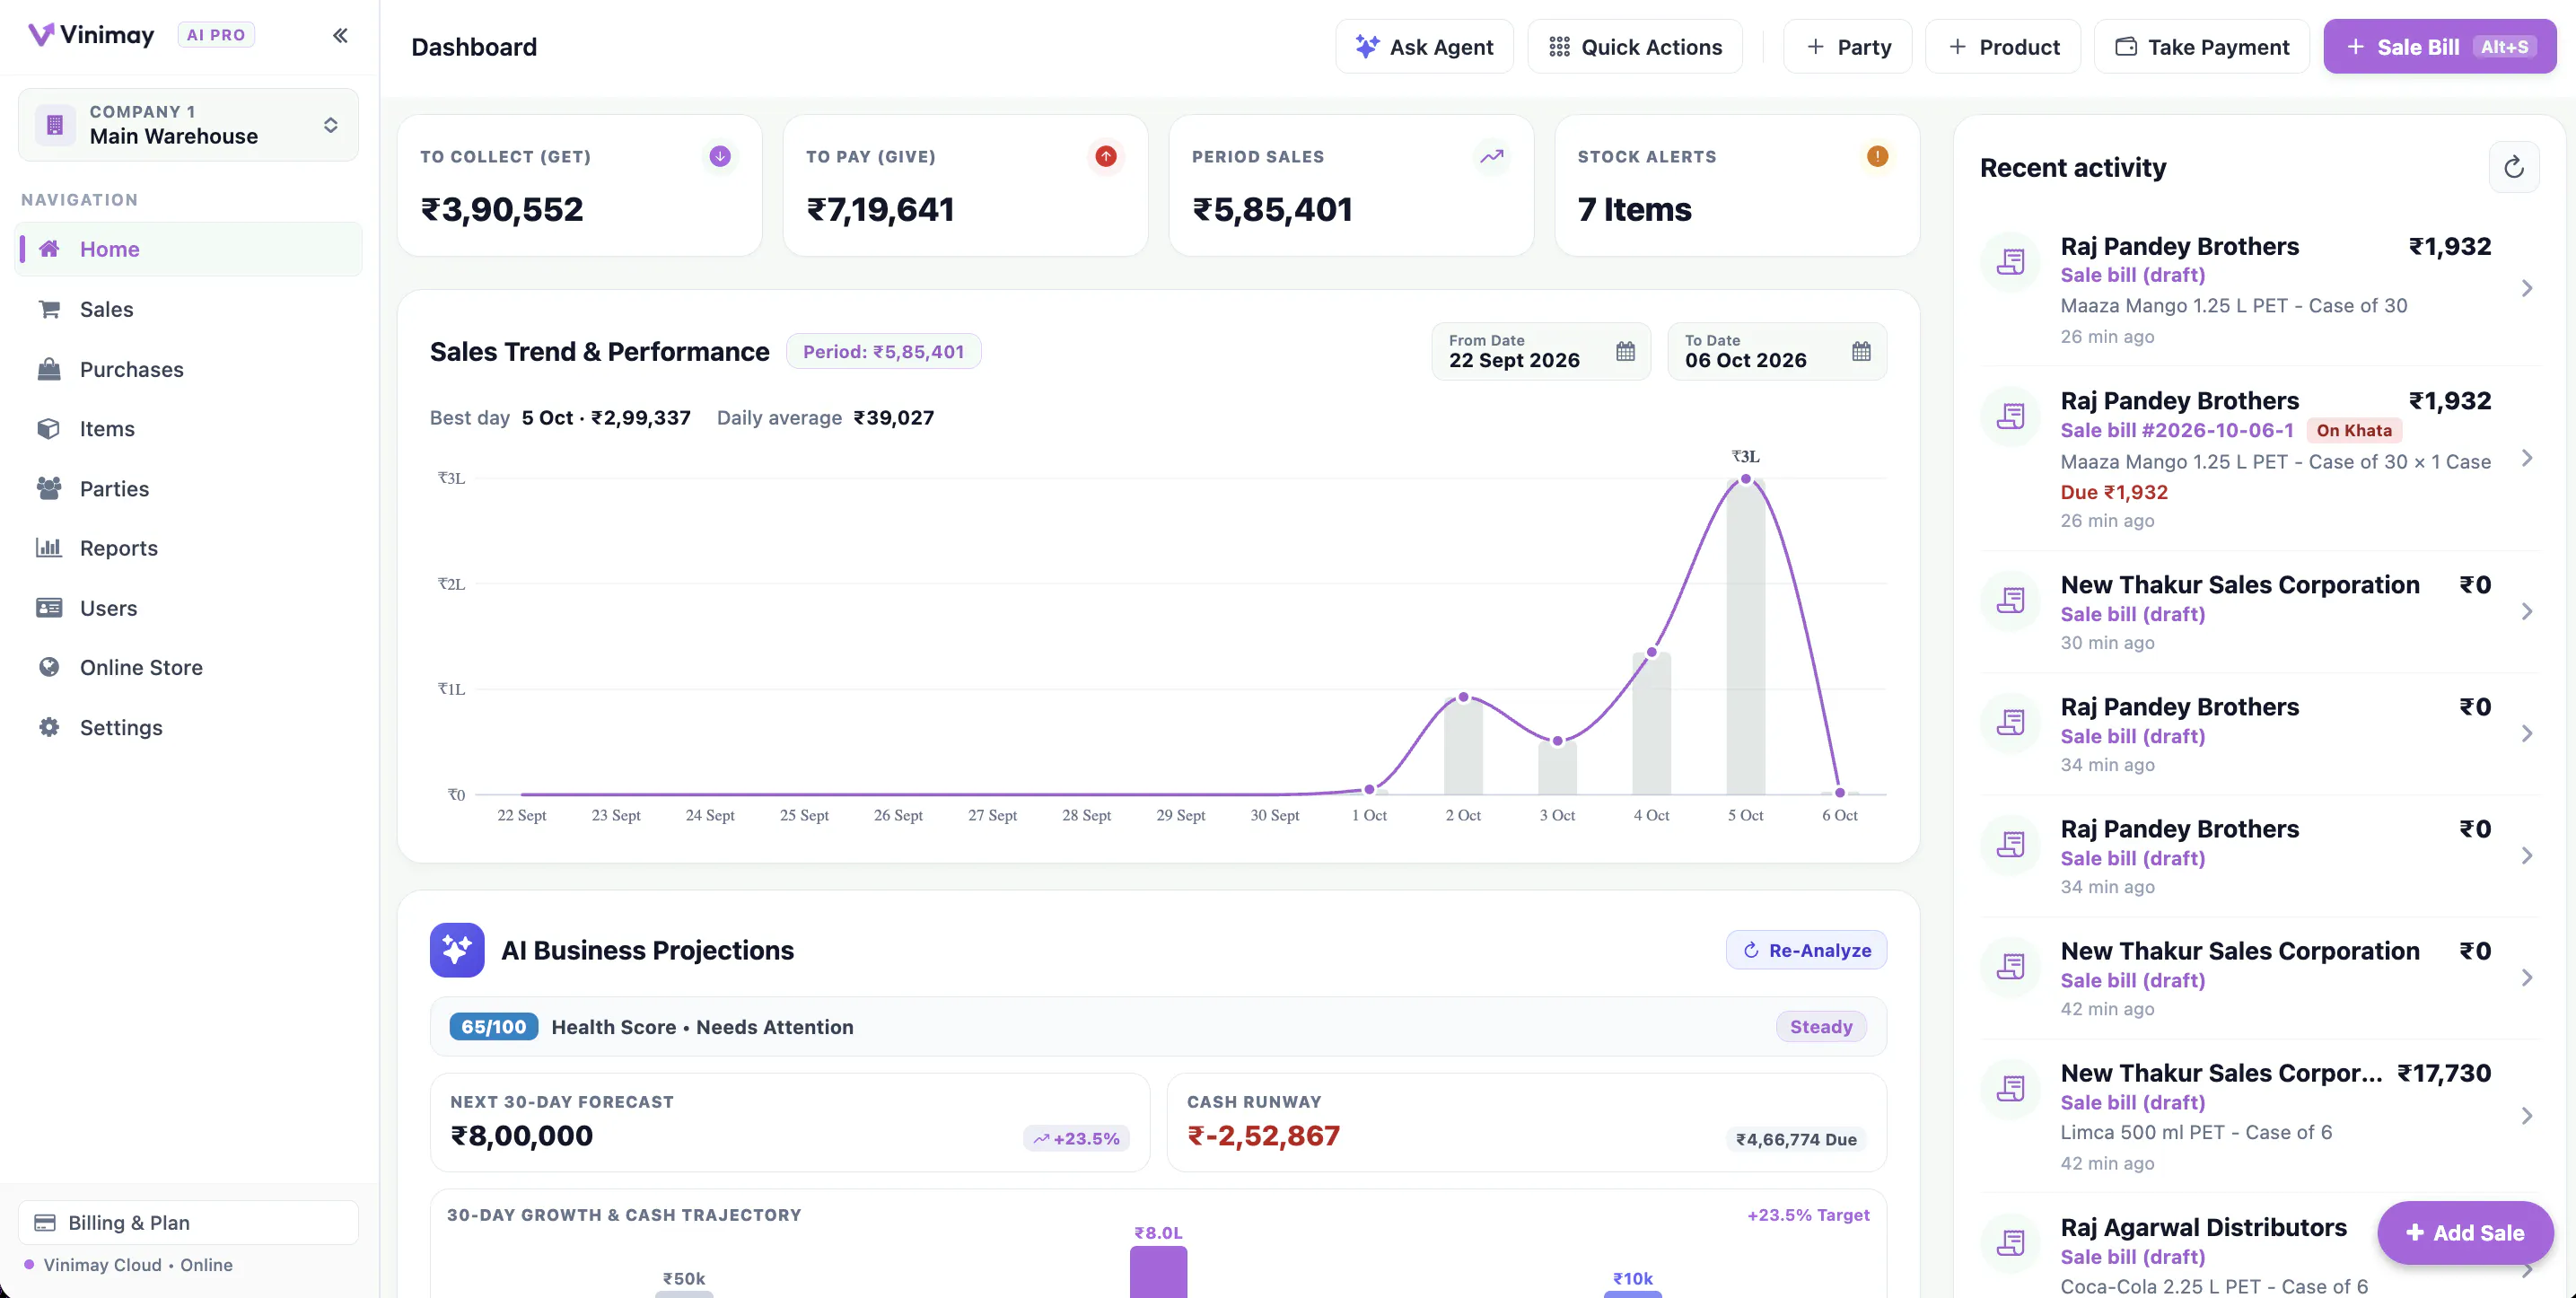Click the Re-Analyze button
The image size is (2576, 1298).
tap(1806, 950)
